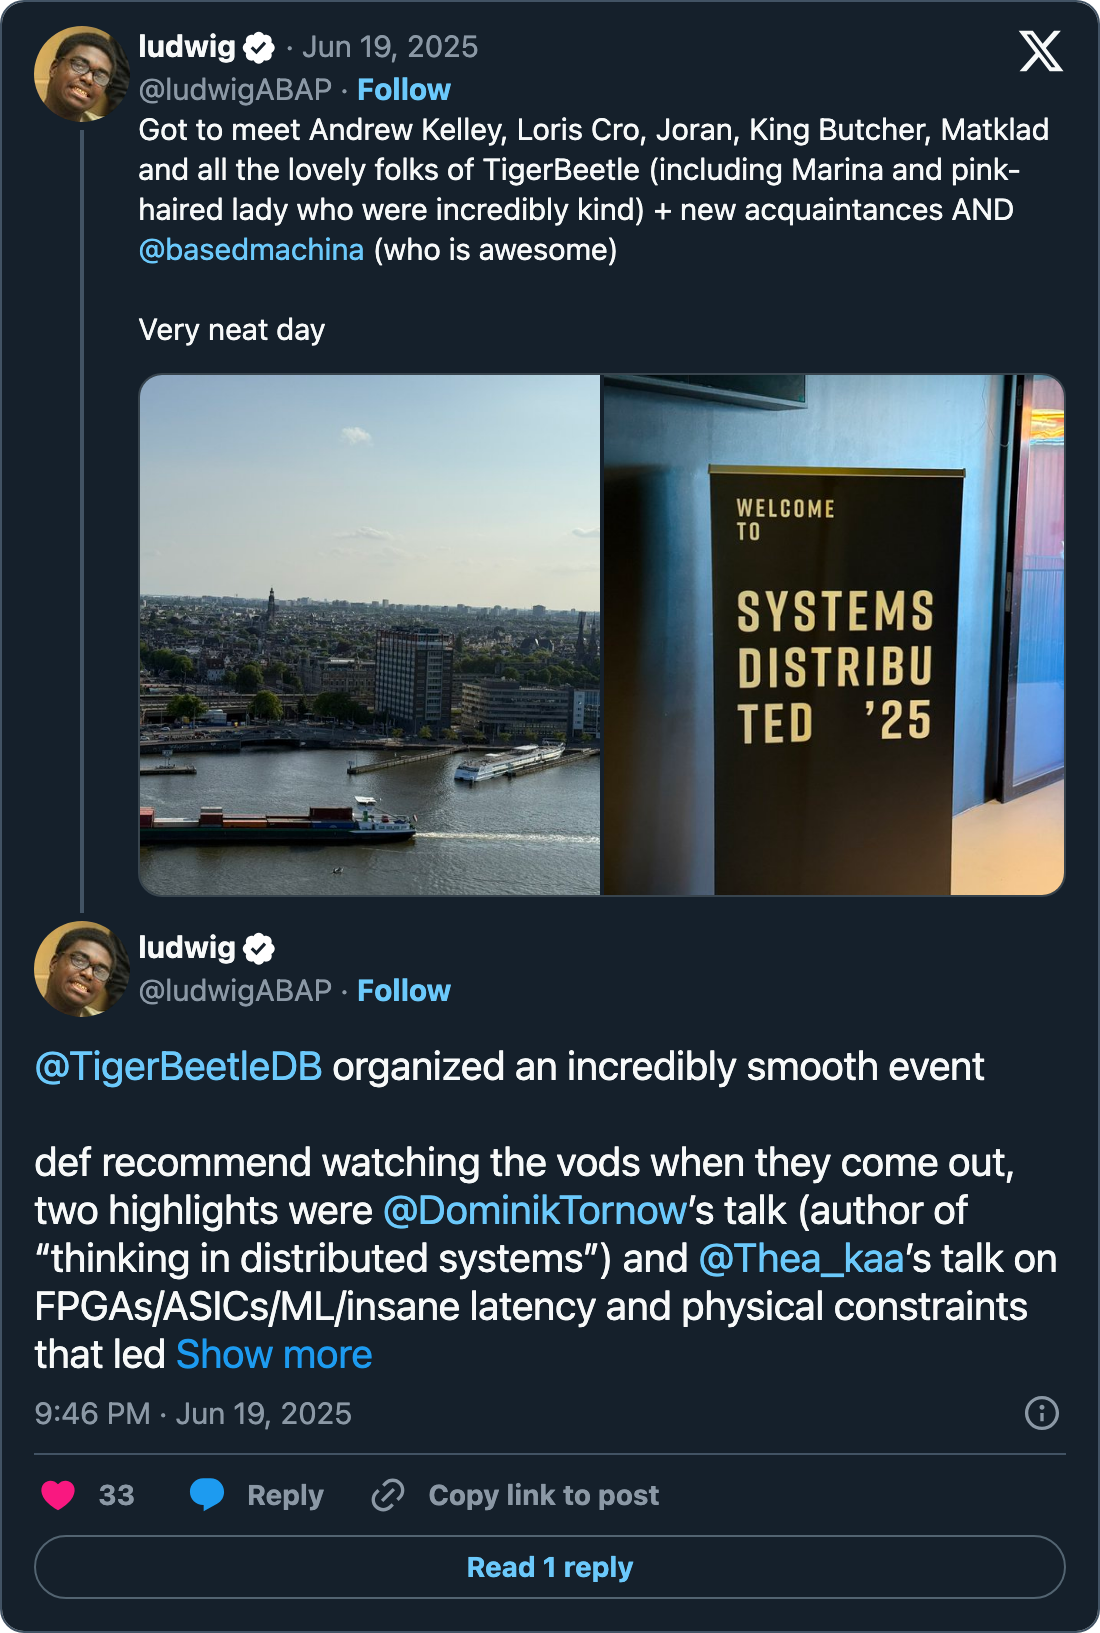Image resolution: width=1100 pixels, height=1633 pixels.
Task: Click the blue reply bubble icon
Action: (207, 1494)
